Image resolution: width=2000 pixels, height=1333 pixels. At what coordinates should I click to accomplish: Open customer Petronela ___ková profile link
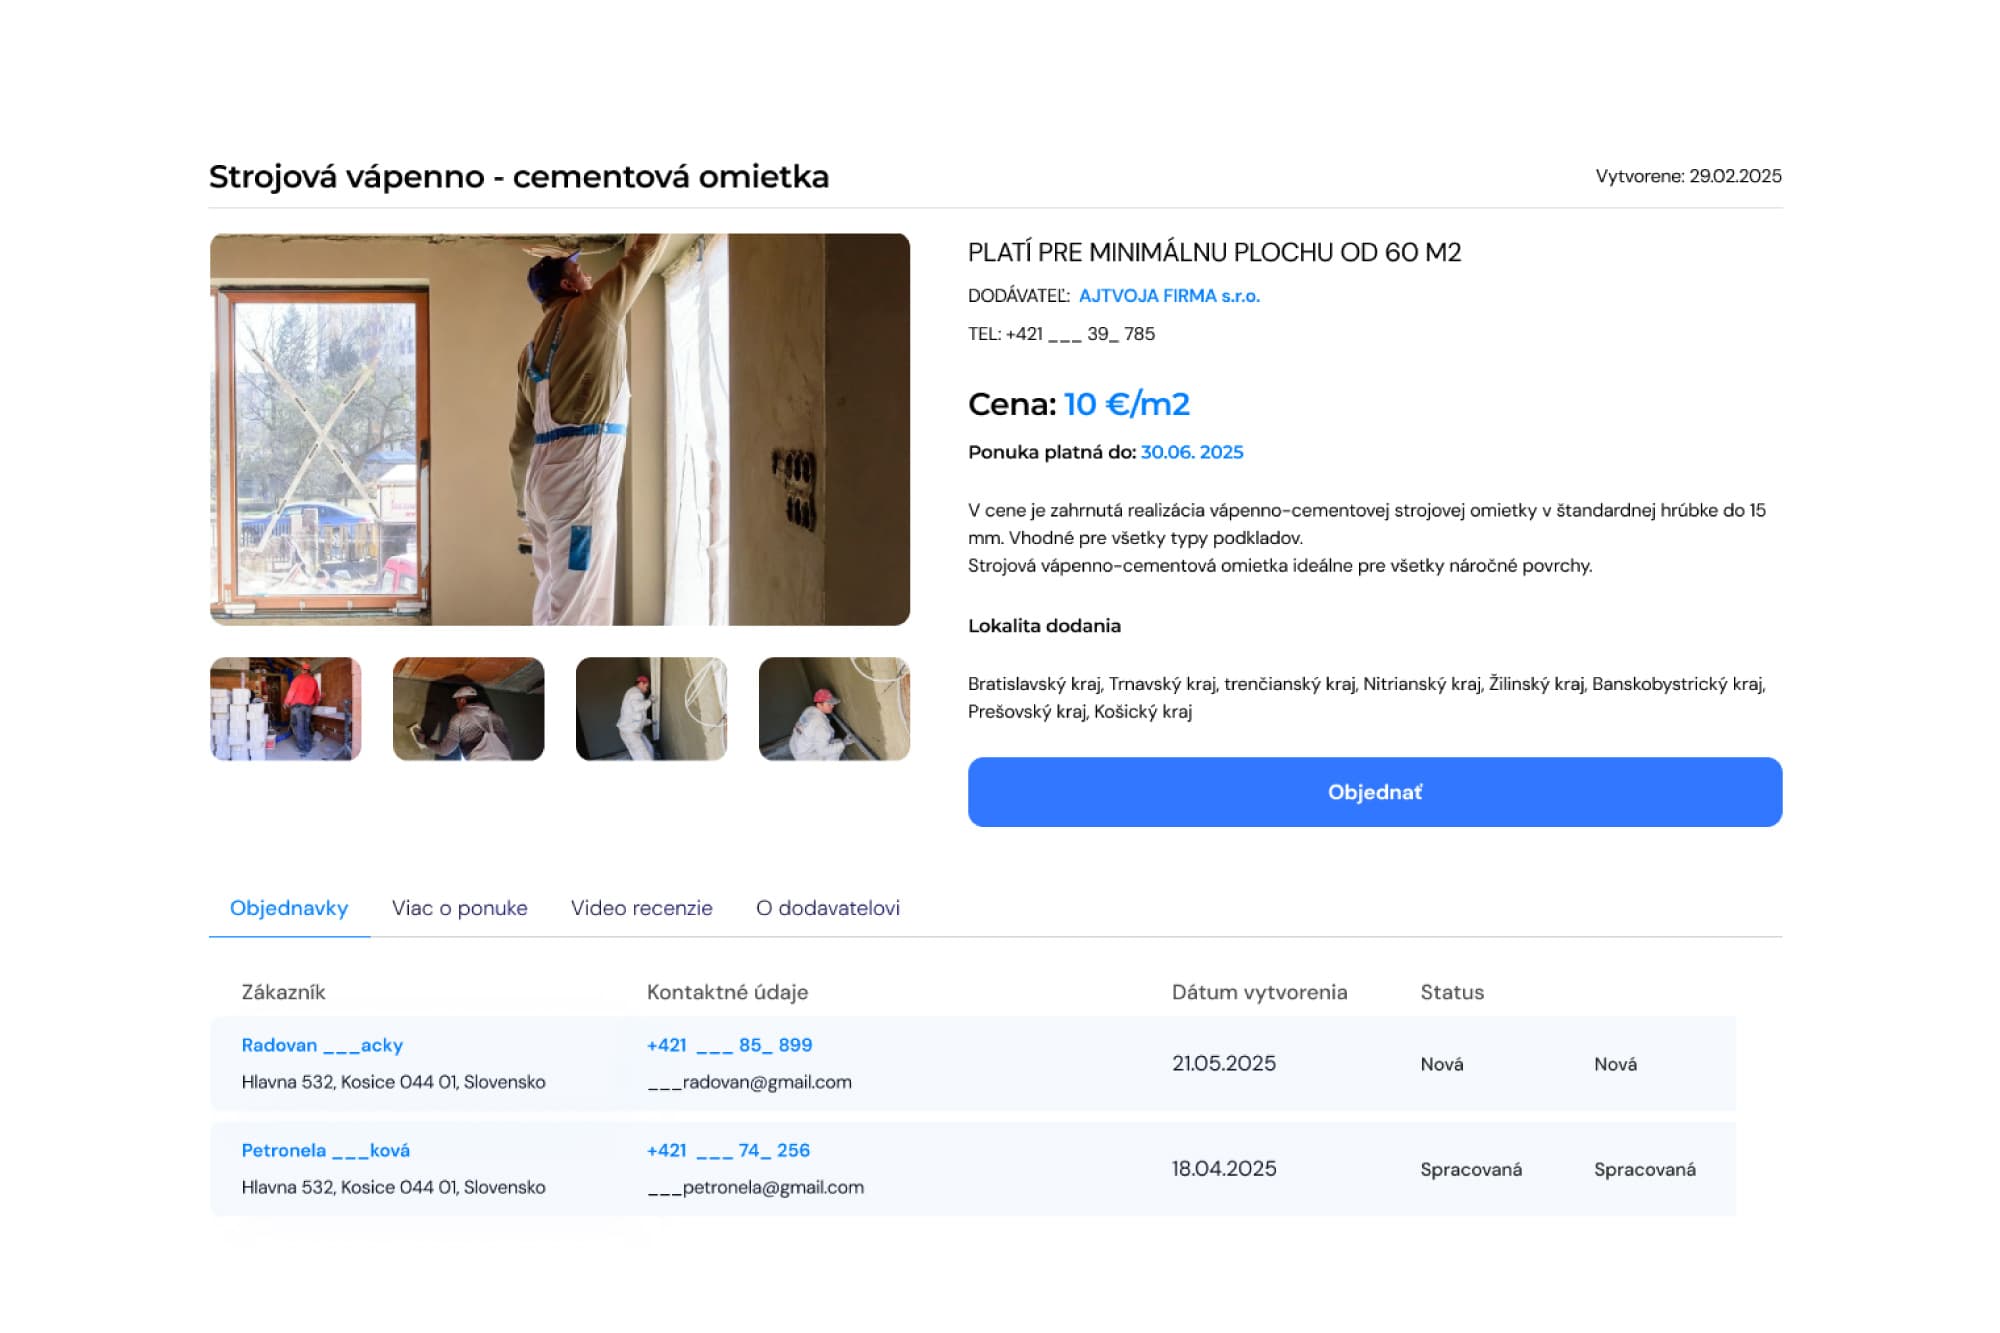325,1150
